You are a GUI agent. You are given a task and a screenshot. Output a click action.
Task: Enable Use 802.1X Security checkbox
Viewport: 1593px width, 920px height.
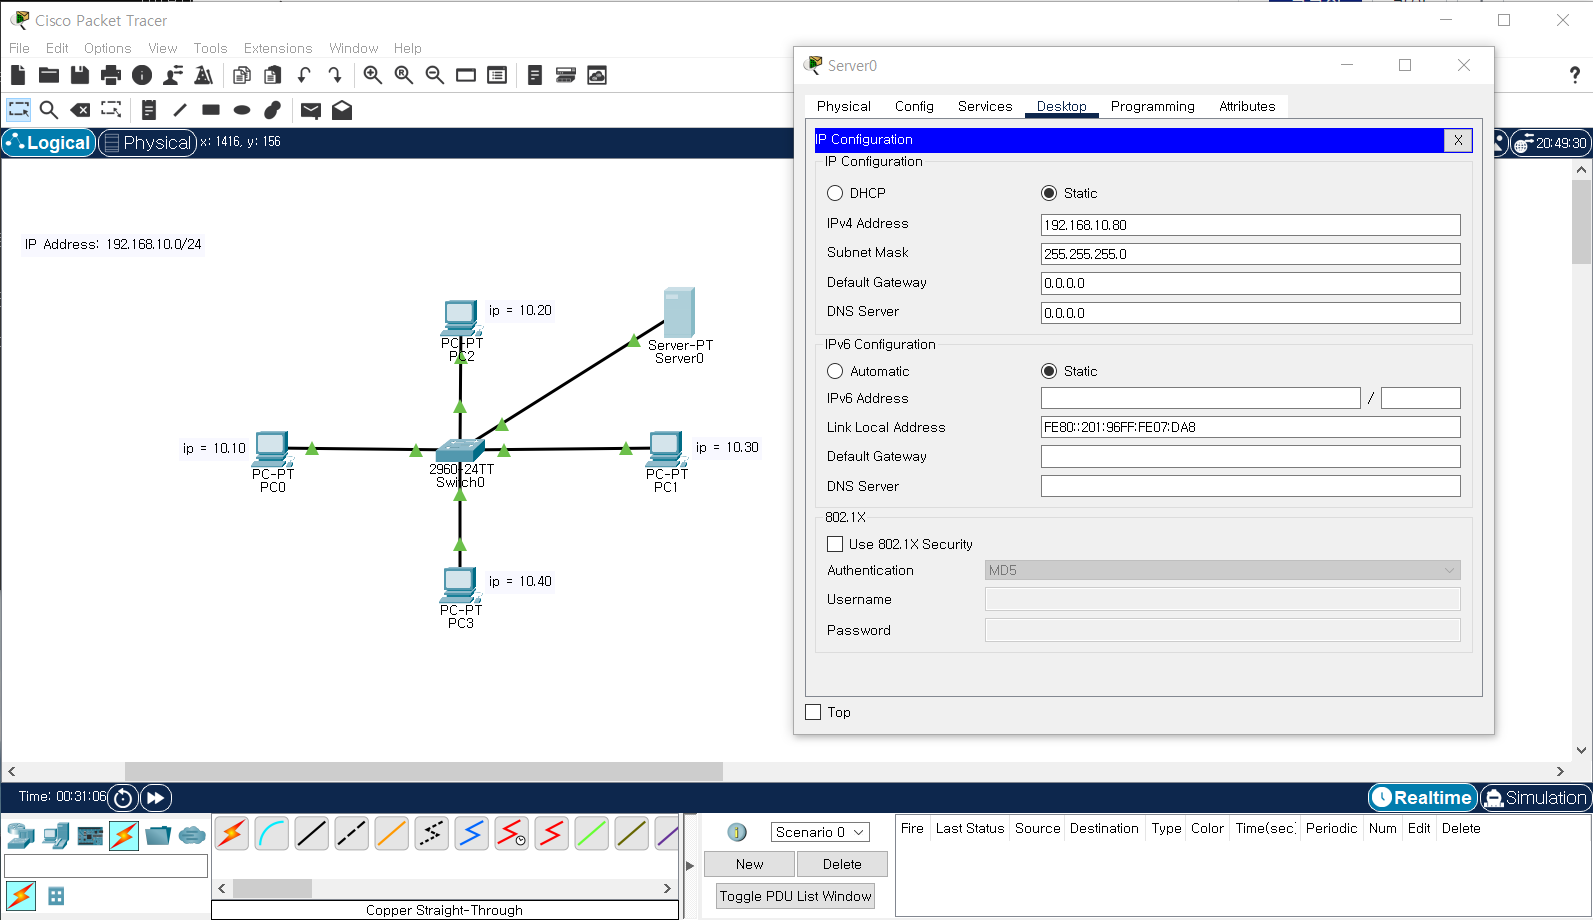click(835, 544)
